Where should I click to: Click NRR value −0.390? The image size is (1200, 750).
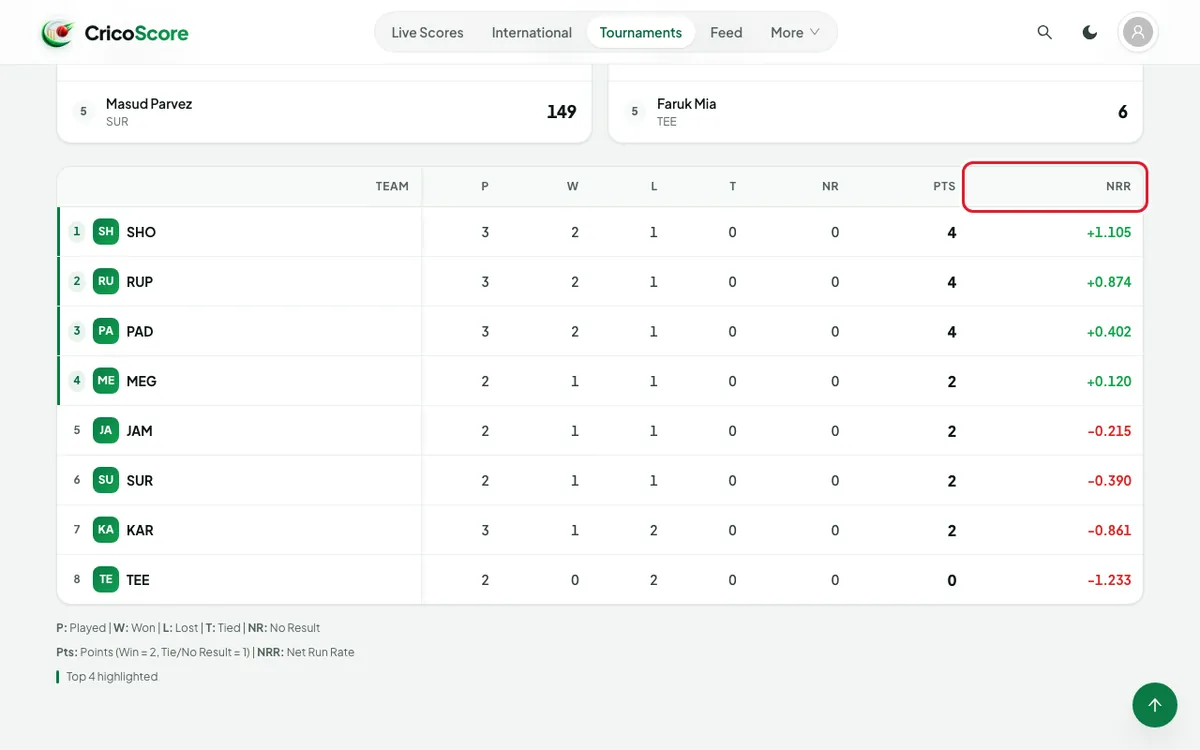[1109, 480]
